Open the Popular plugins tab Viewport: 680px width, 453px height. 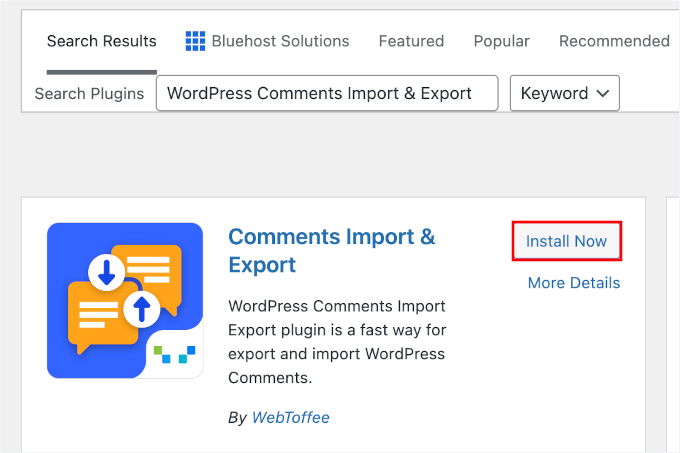coord(501,41)
